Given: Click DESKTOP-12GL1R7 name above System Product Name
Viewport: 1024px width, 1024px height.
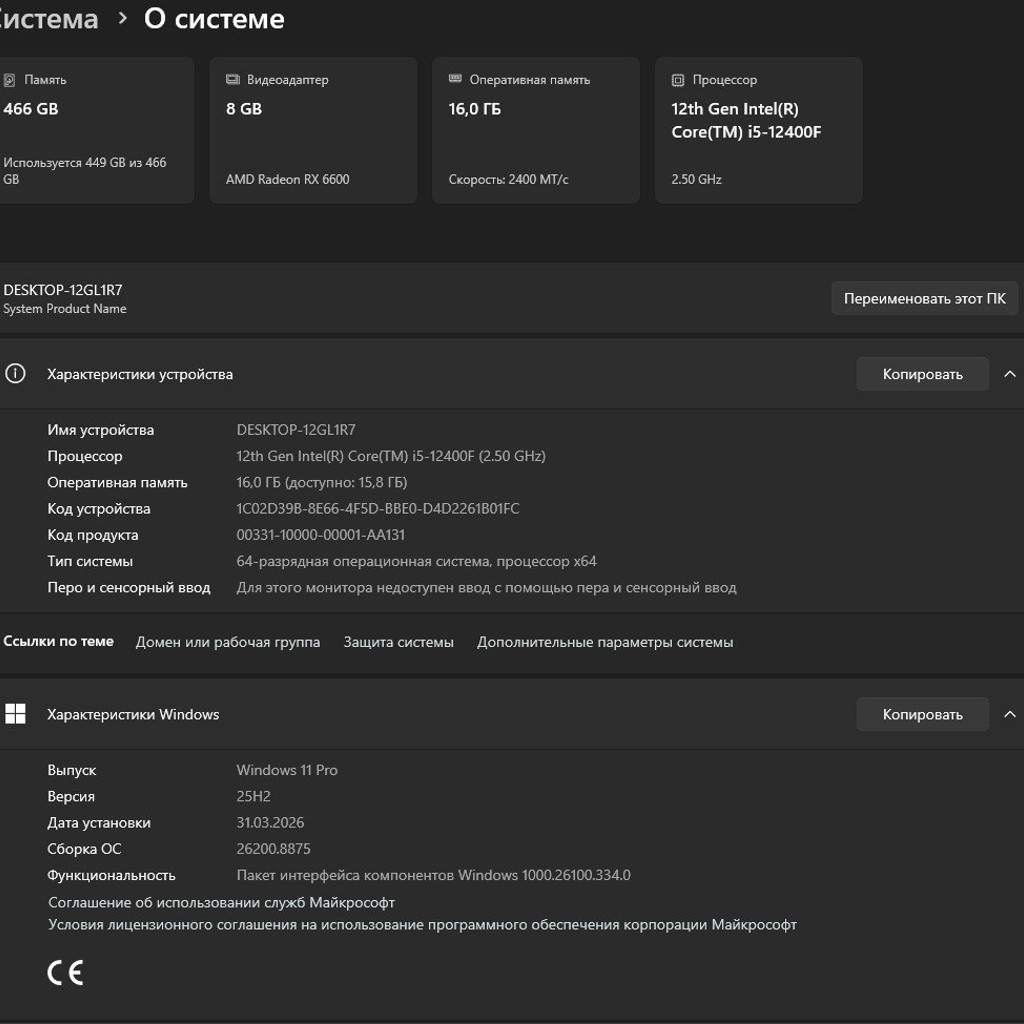Looking at the screenshot, I should pyautogui.click(x=63, y=290).
